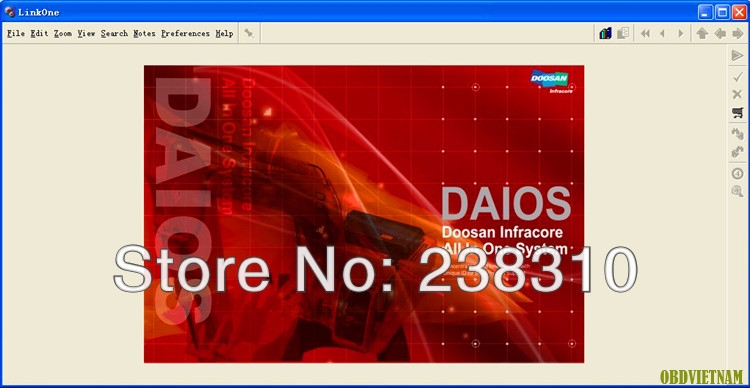
Task: Open the colorful bookshelf library icon
Action: (605, 33)
